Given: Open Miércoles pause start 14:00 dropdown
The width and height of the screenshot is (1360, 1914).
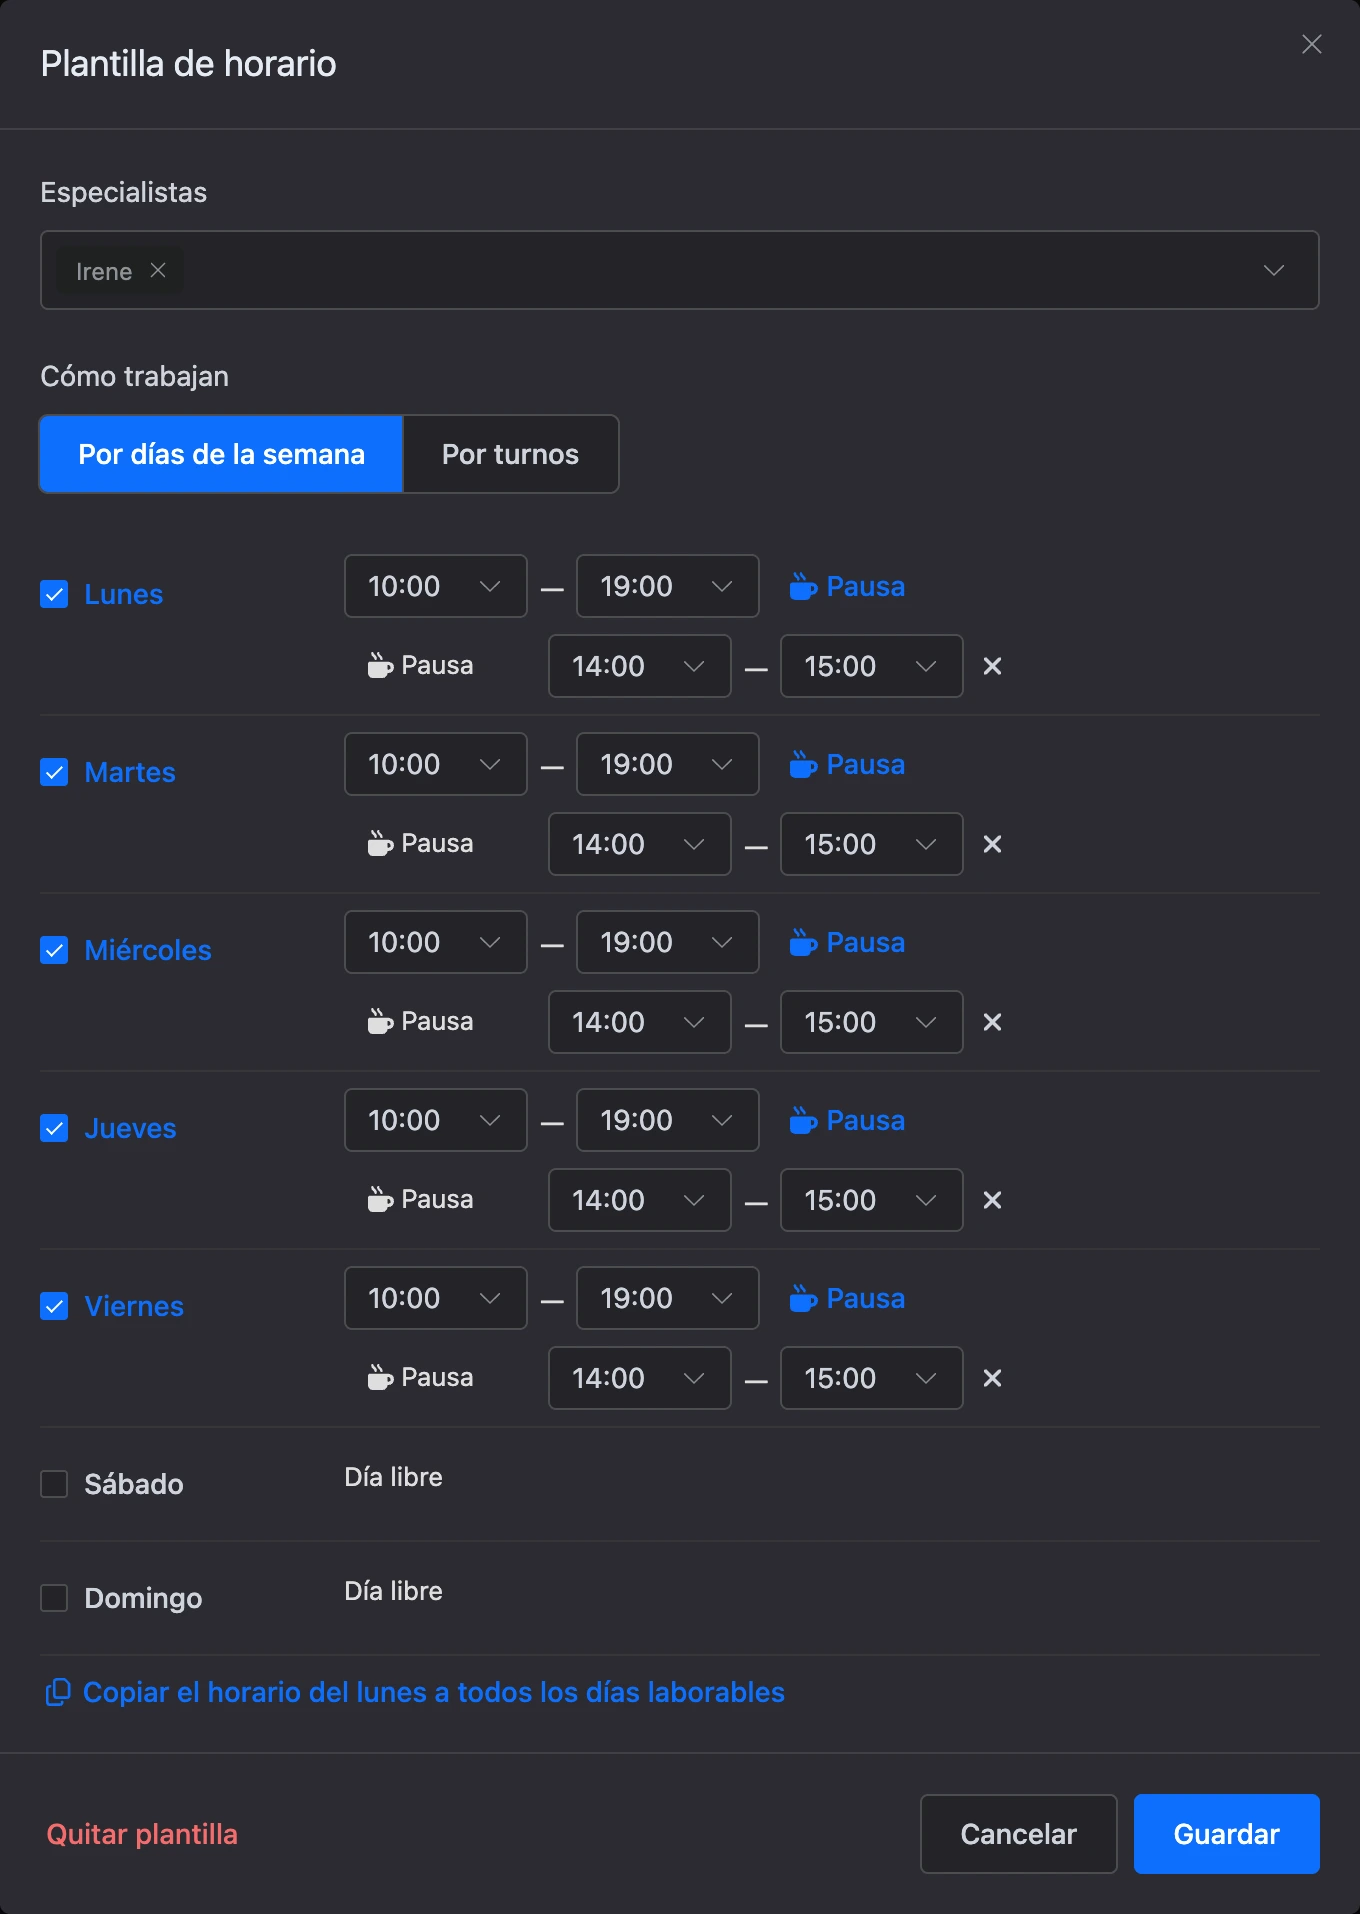Looking at the screenshot, I should point(640,1022).
